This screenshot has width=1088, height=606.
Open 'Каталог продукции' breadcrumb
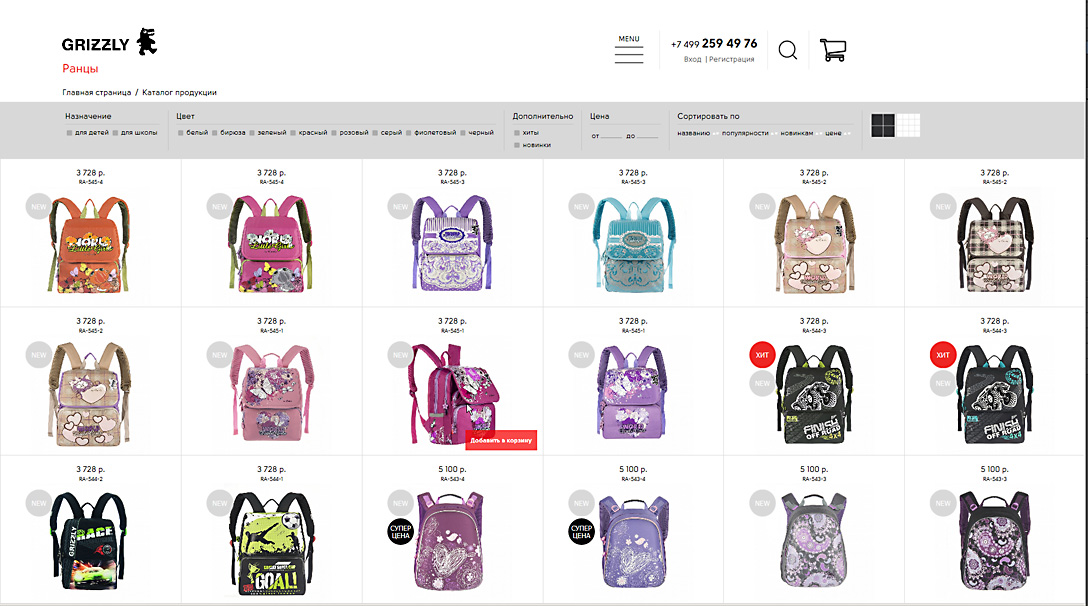pos(179,92)
